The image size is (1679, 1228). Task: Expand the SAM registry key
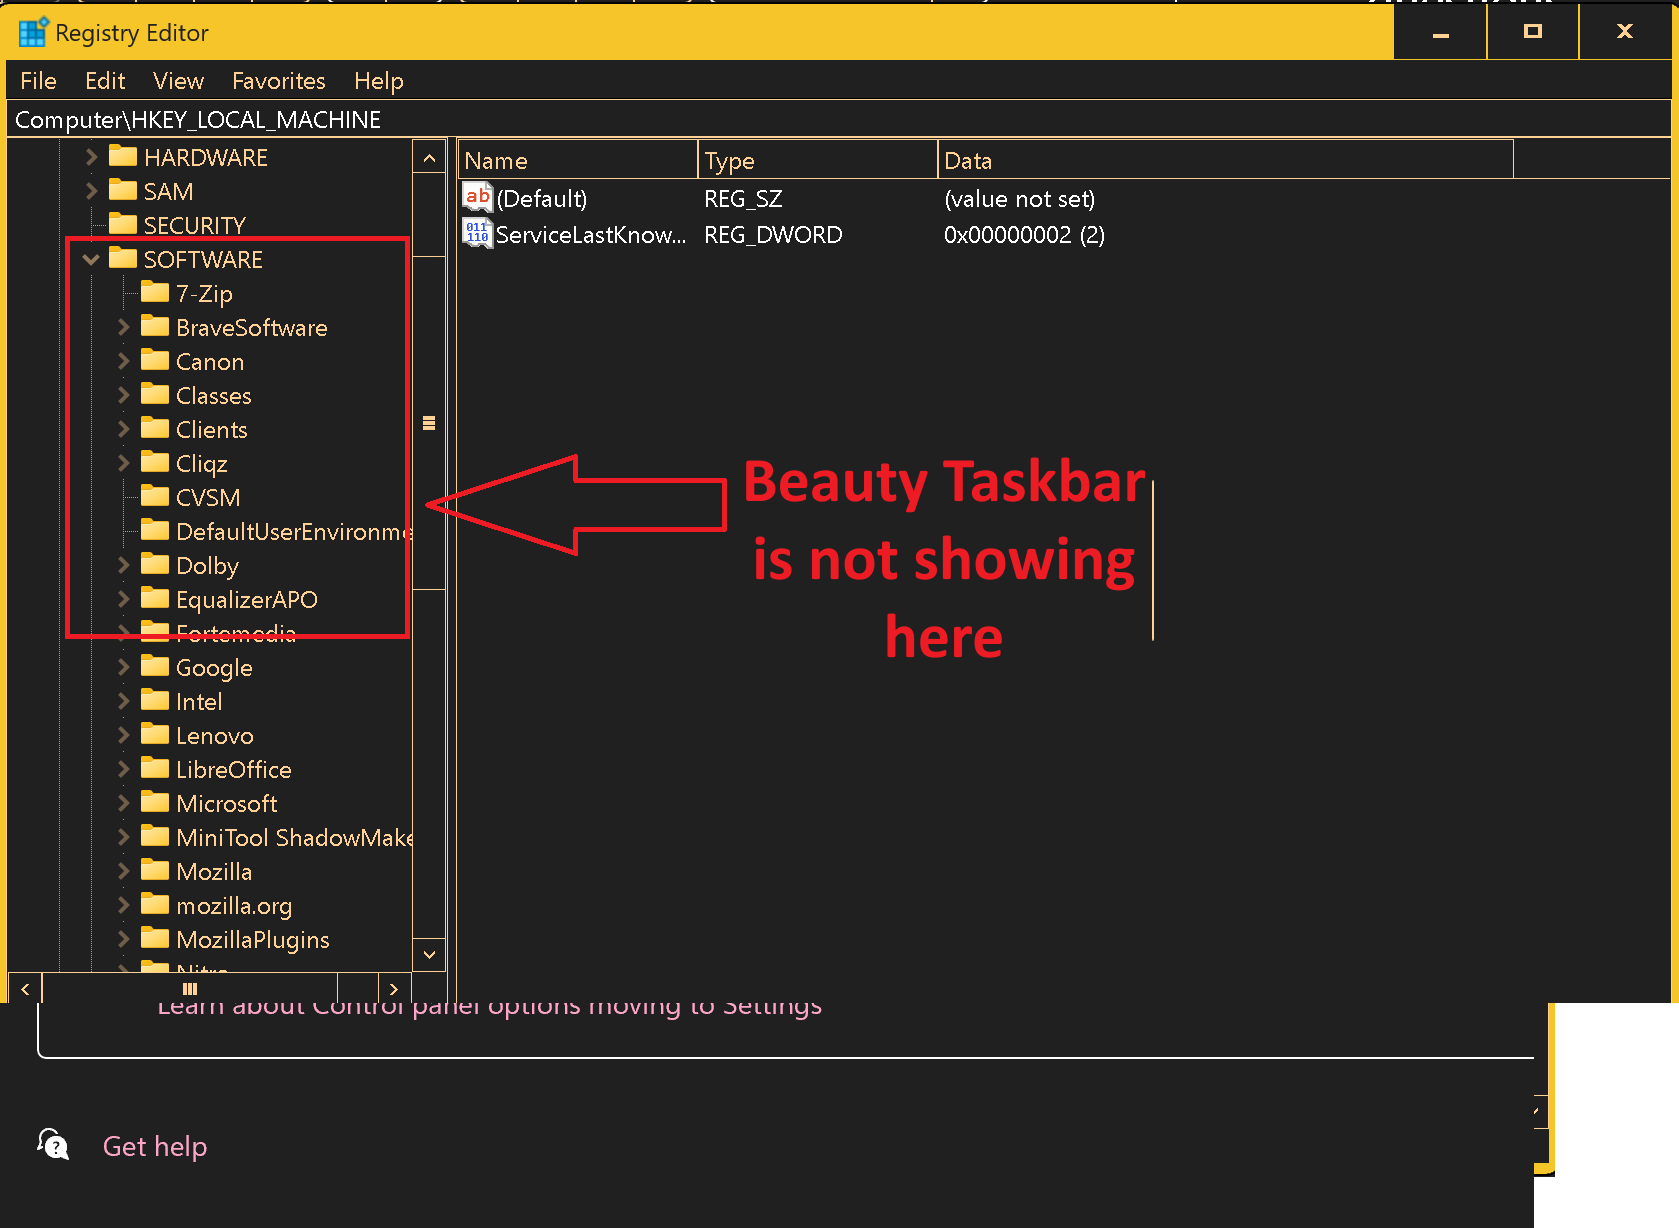(91, 191)
